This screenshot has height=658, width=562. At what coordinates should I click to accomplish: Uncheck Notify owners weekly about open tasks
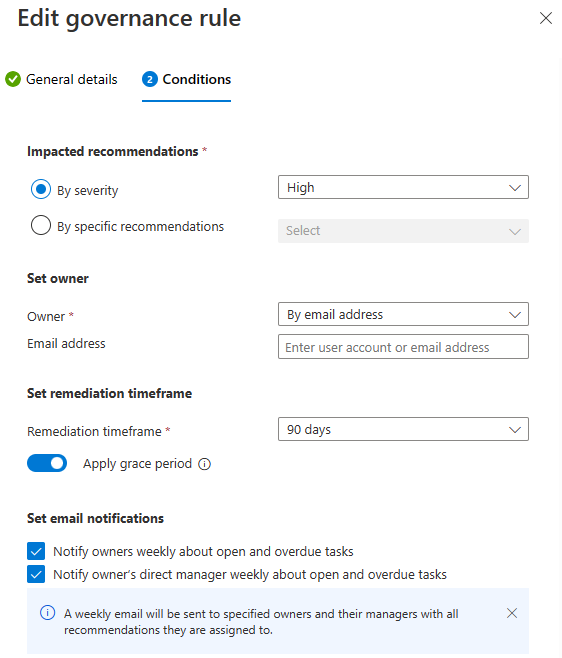[36, 551]
